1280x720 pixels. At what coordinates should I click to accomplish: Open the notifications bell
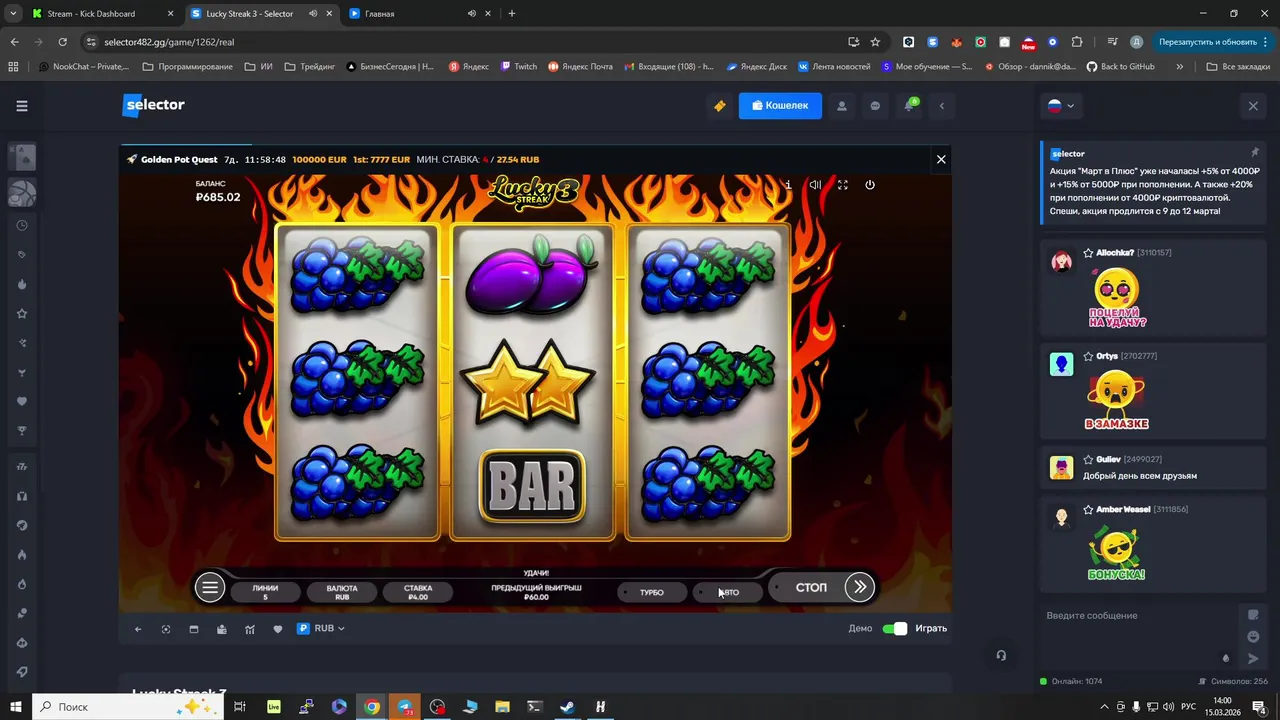pos(910,105)
